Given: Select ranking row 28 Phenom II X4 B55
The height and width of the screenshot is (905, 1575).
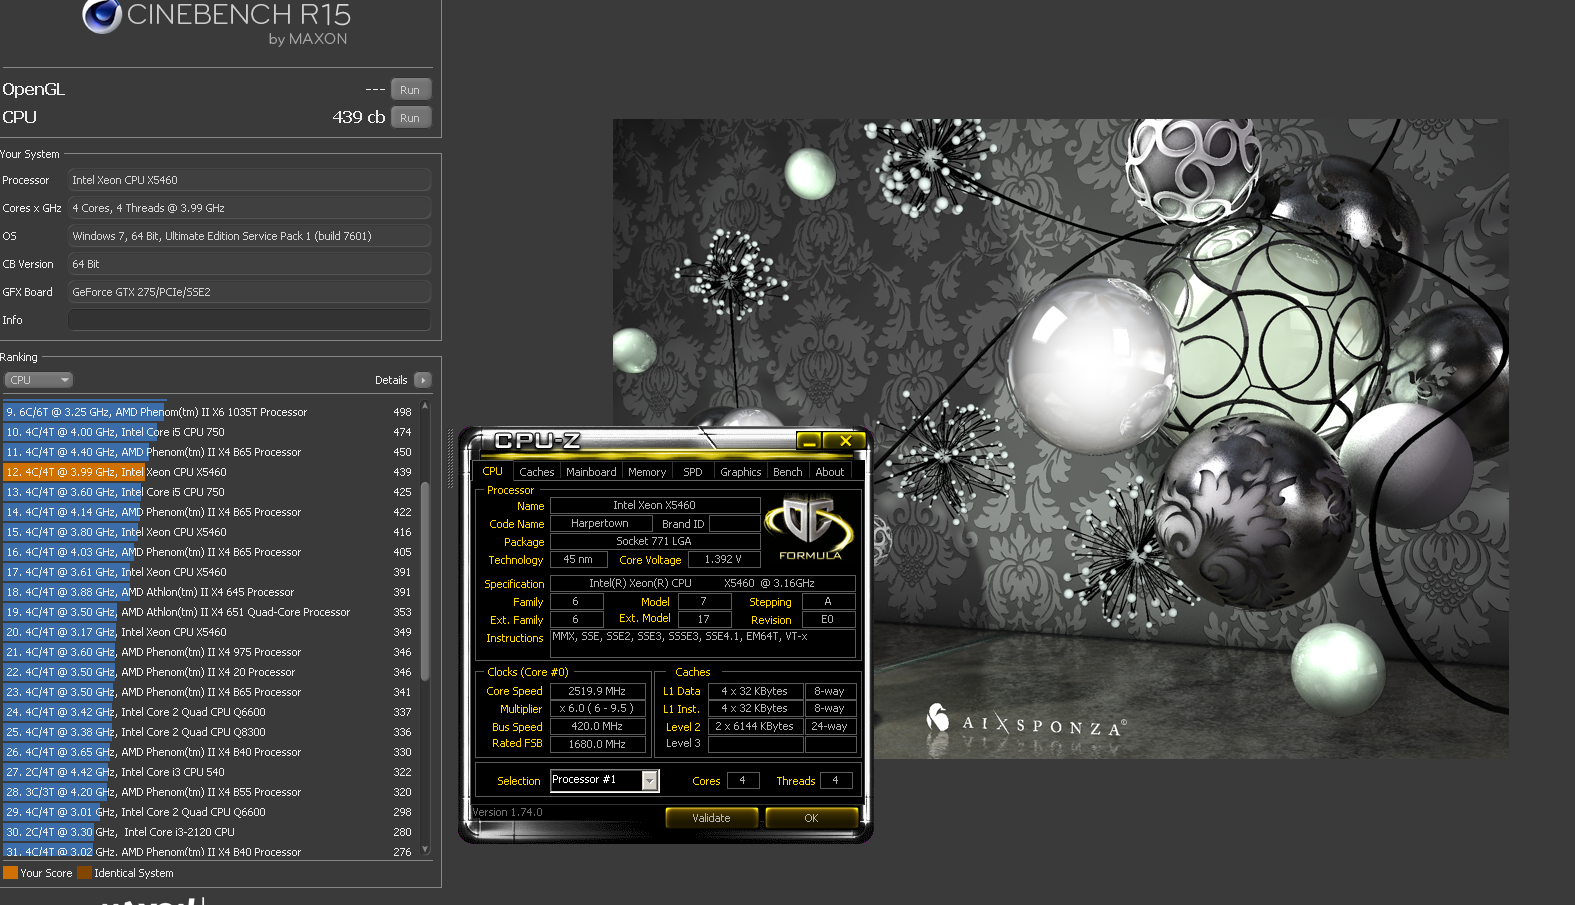Looking at the screenshot, I should [209, 792].
